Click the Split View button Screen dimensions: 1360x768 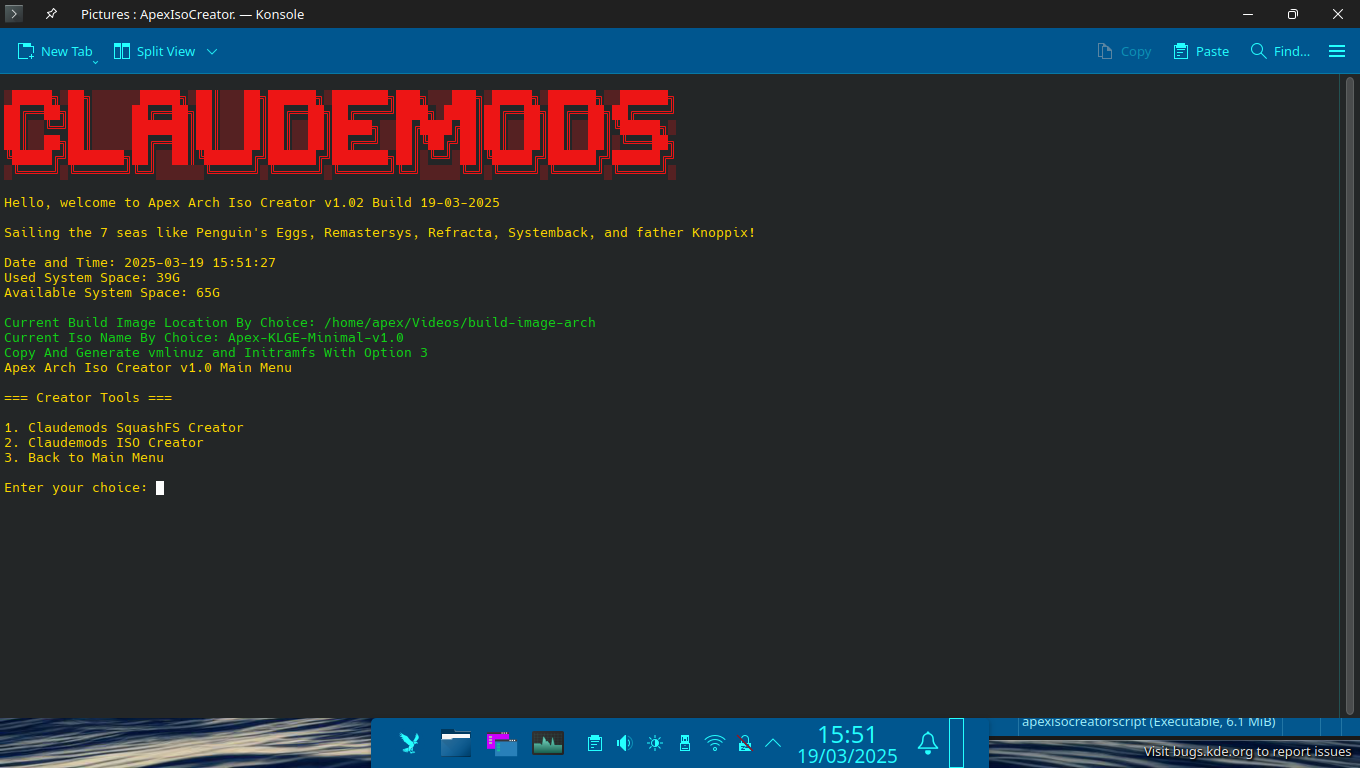pyautogui.click(x=154, y=51)
